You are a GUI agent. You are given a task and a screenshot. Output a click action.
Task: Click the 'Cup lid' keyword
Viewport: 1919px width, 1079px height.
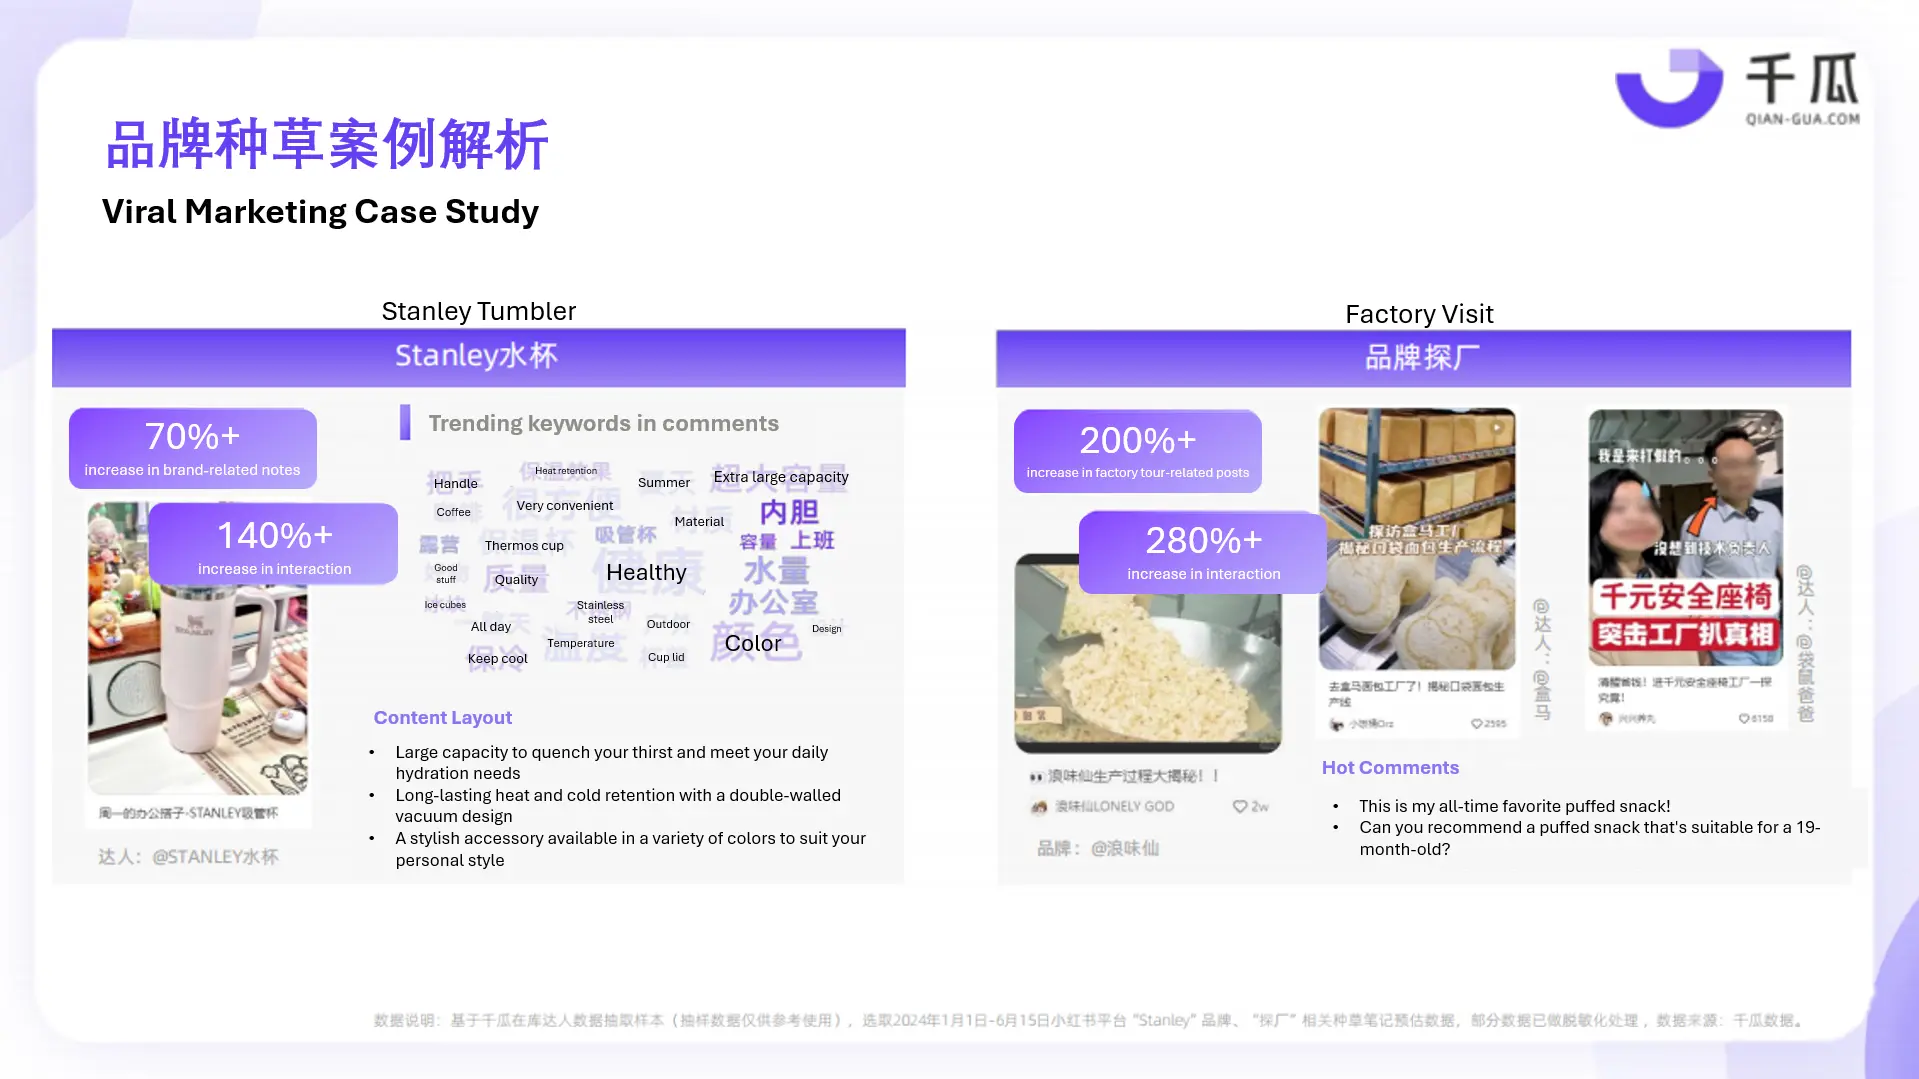tap(666, 658)
